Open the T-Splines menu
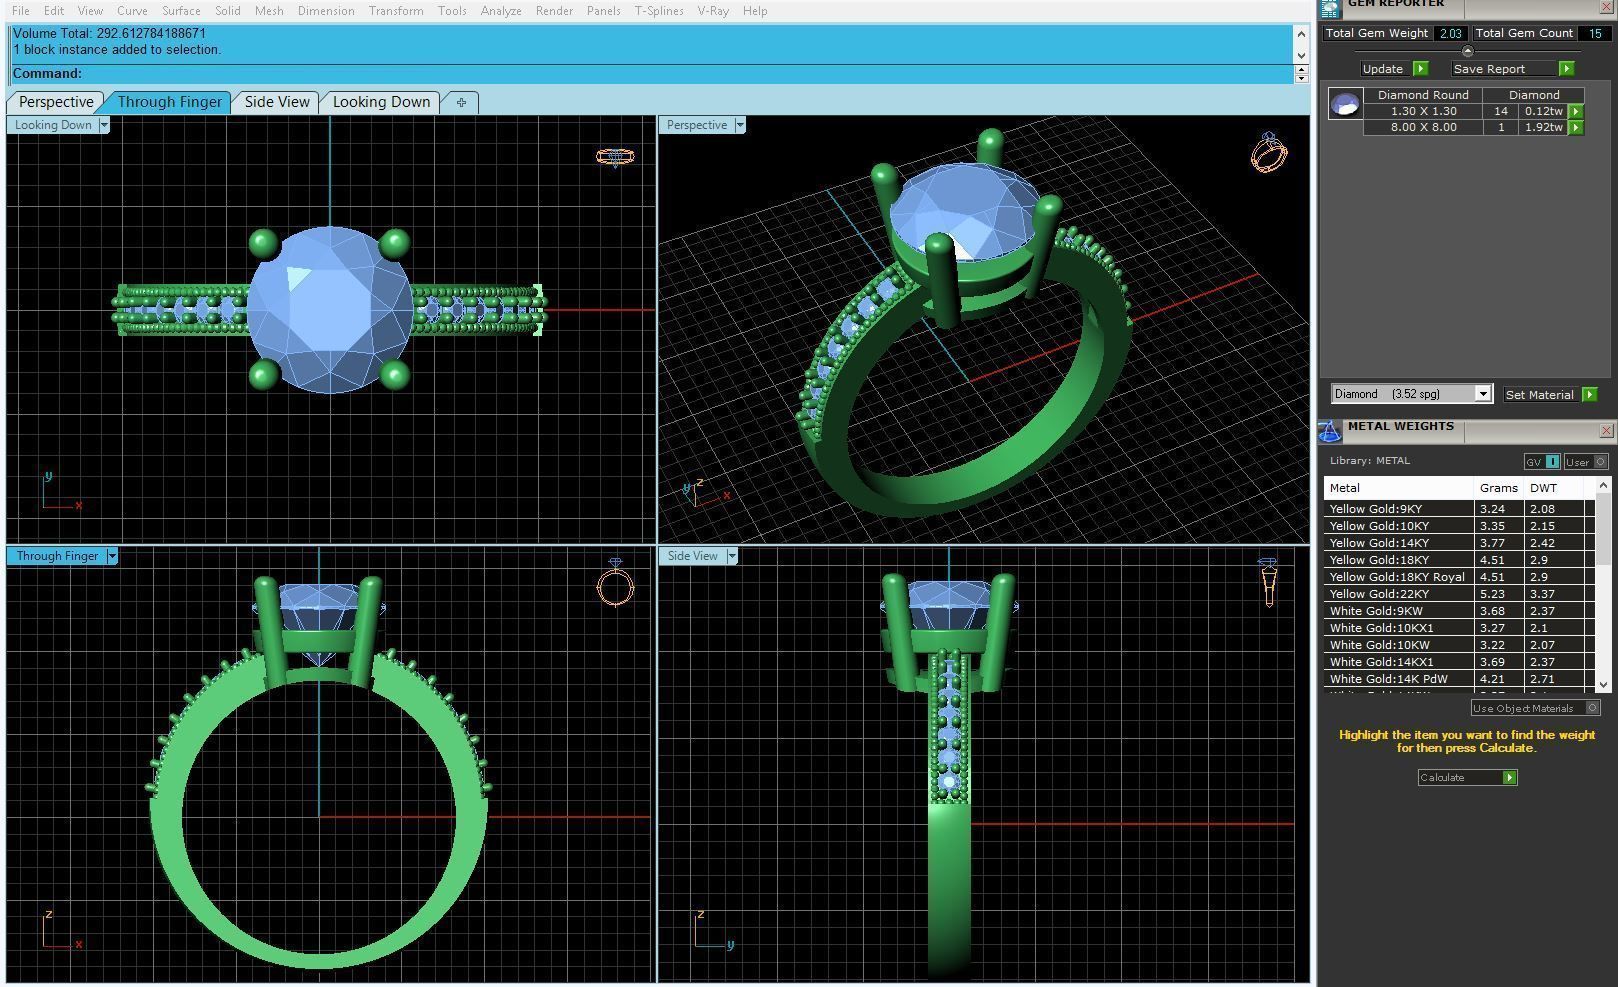1618x987 pixels. pyautogui.click(x=659, y=11)
